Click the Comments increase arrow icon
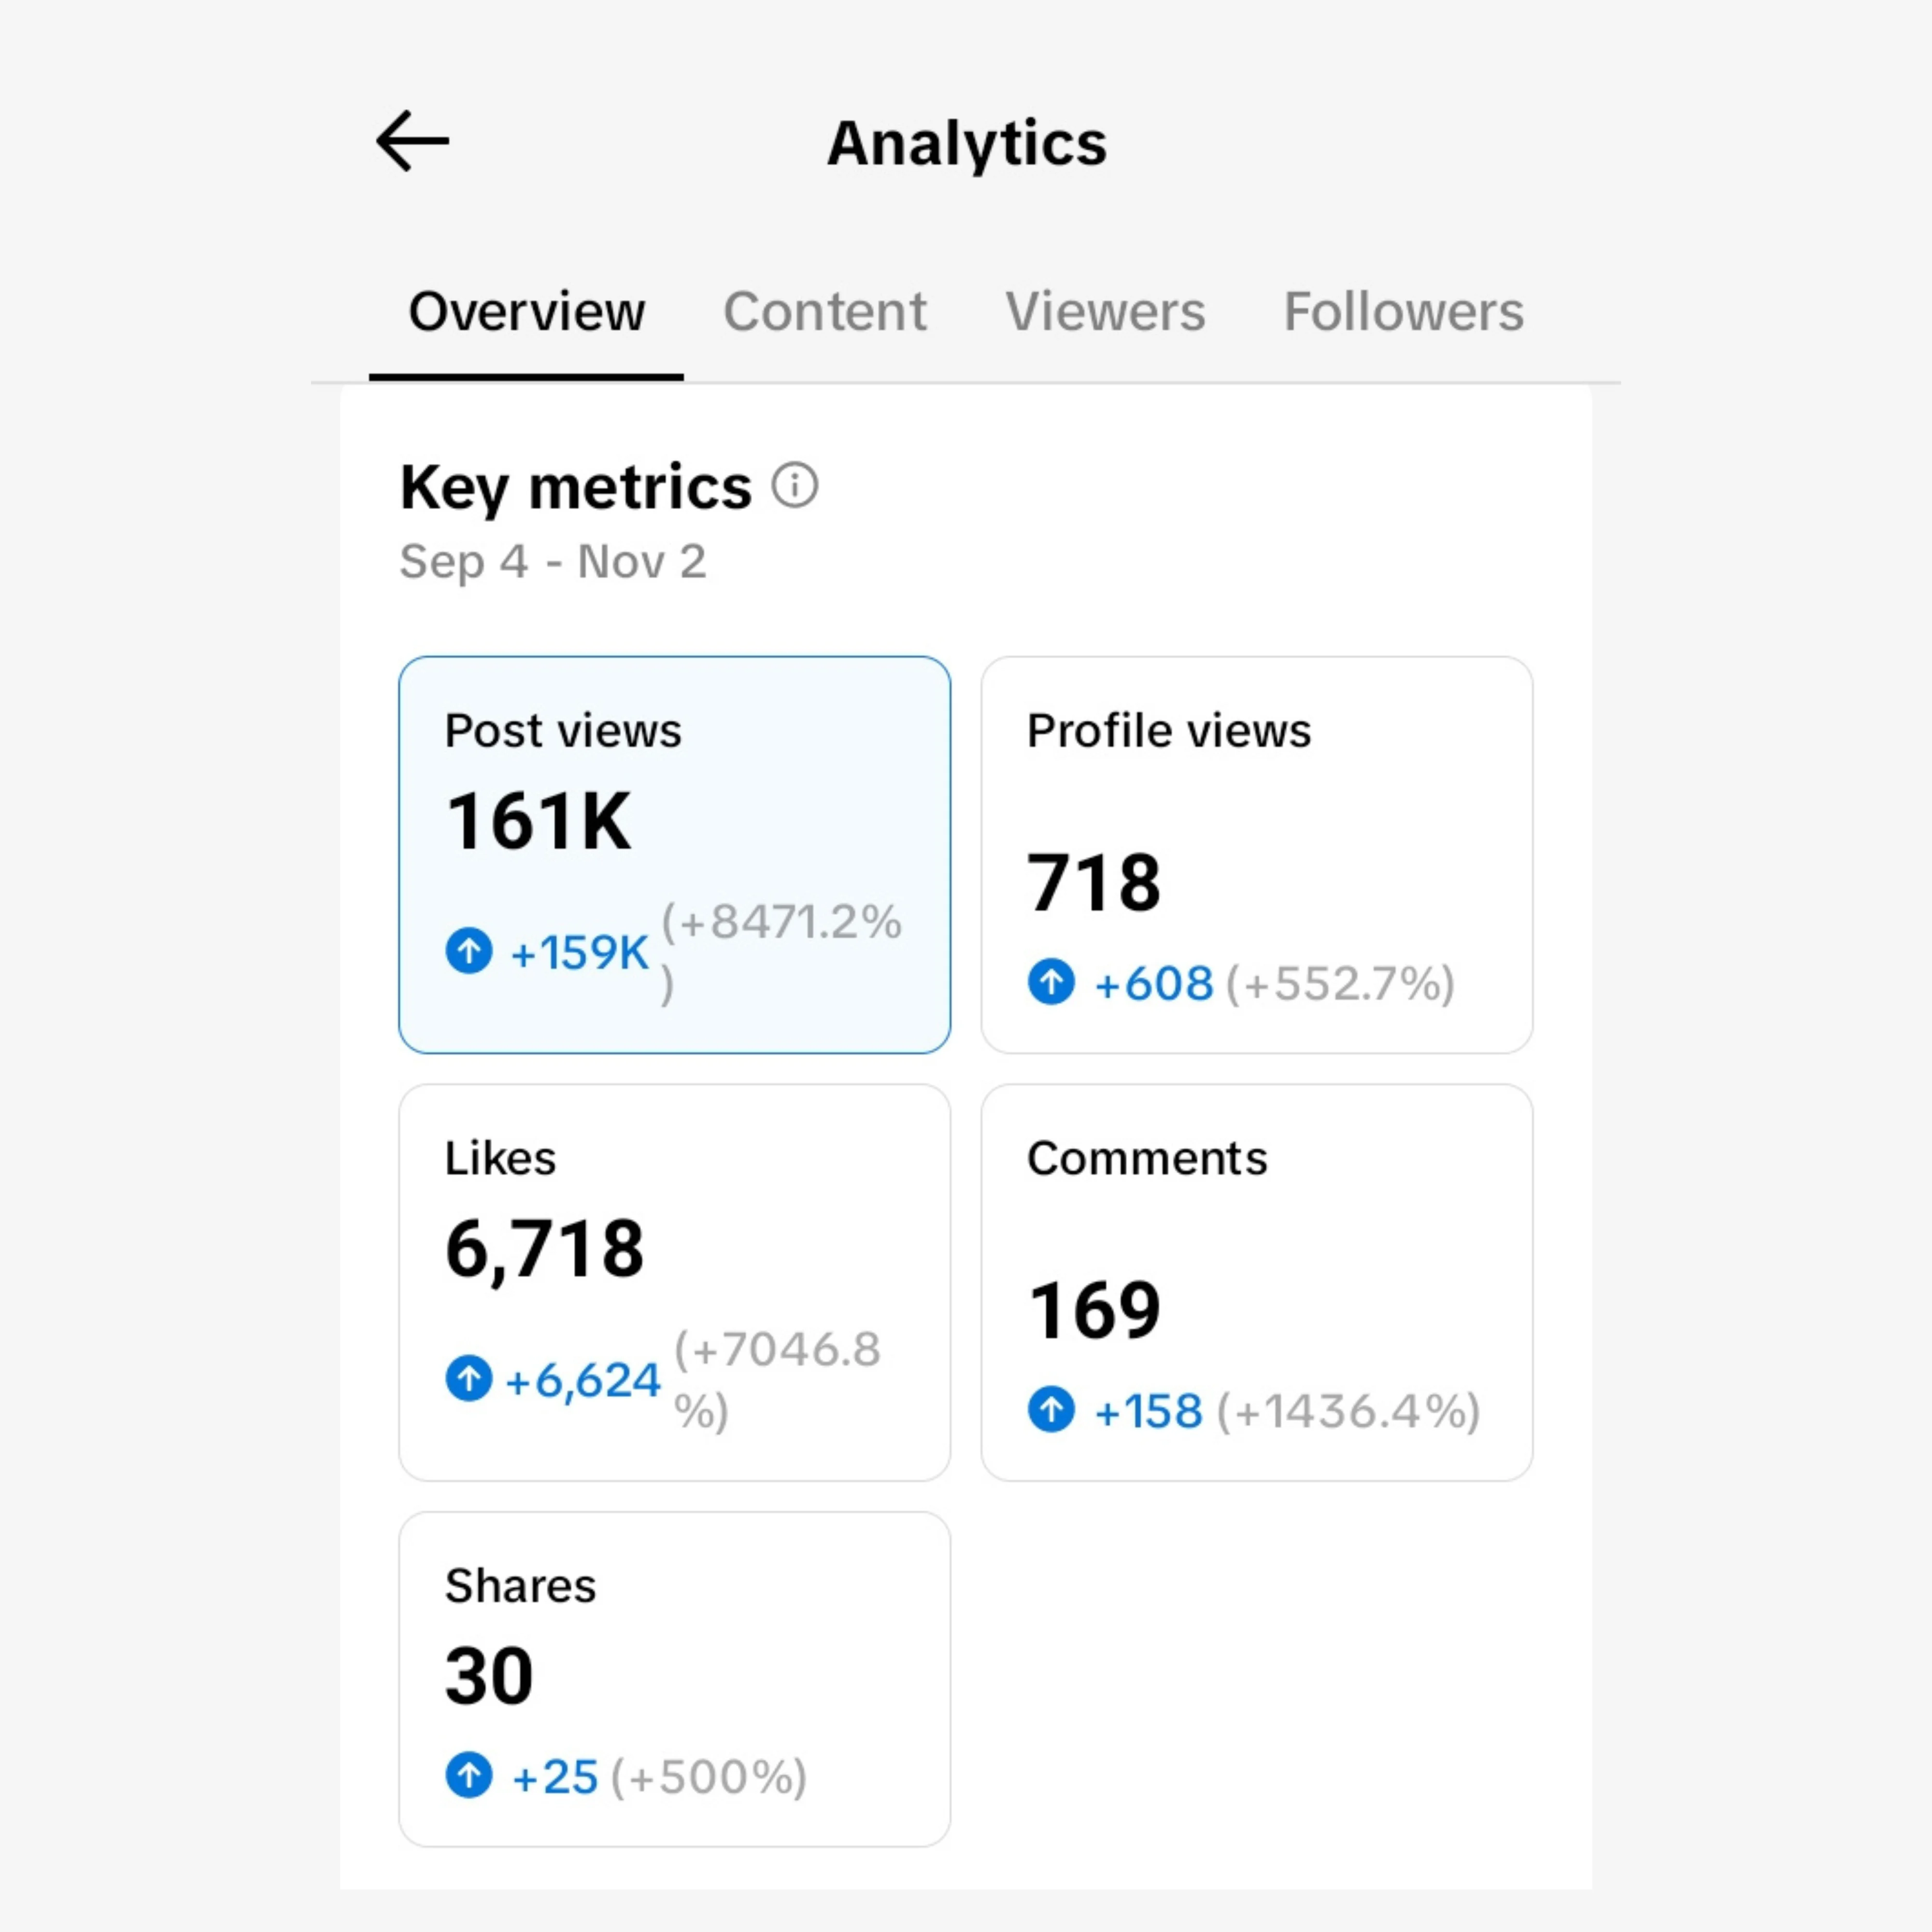1932x1932 pixels. click(1051, 1409)
